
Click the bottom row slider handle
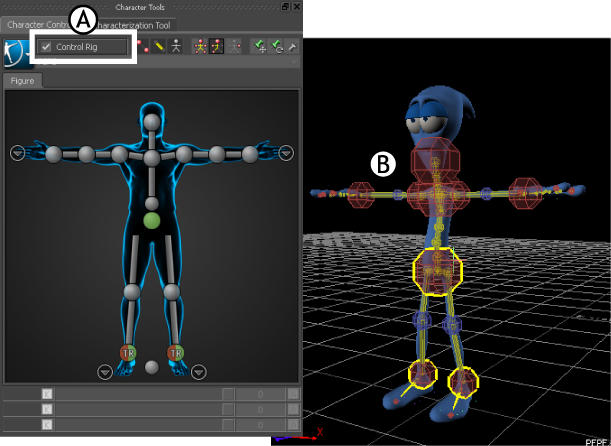pos(228,425)
